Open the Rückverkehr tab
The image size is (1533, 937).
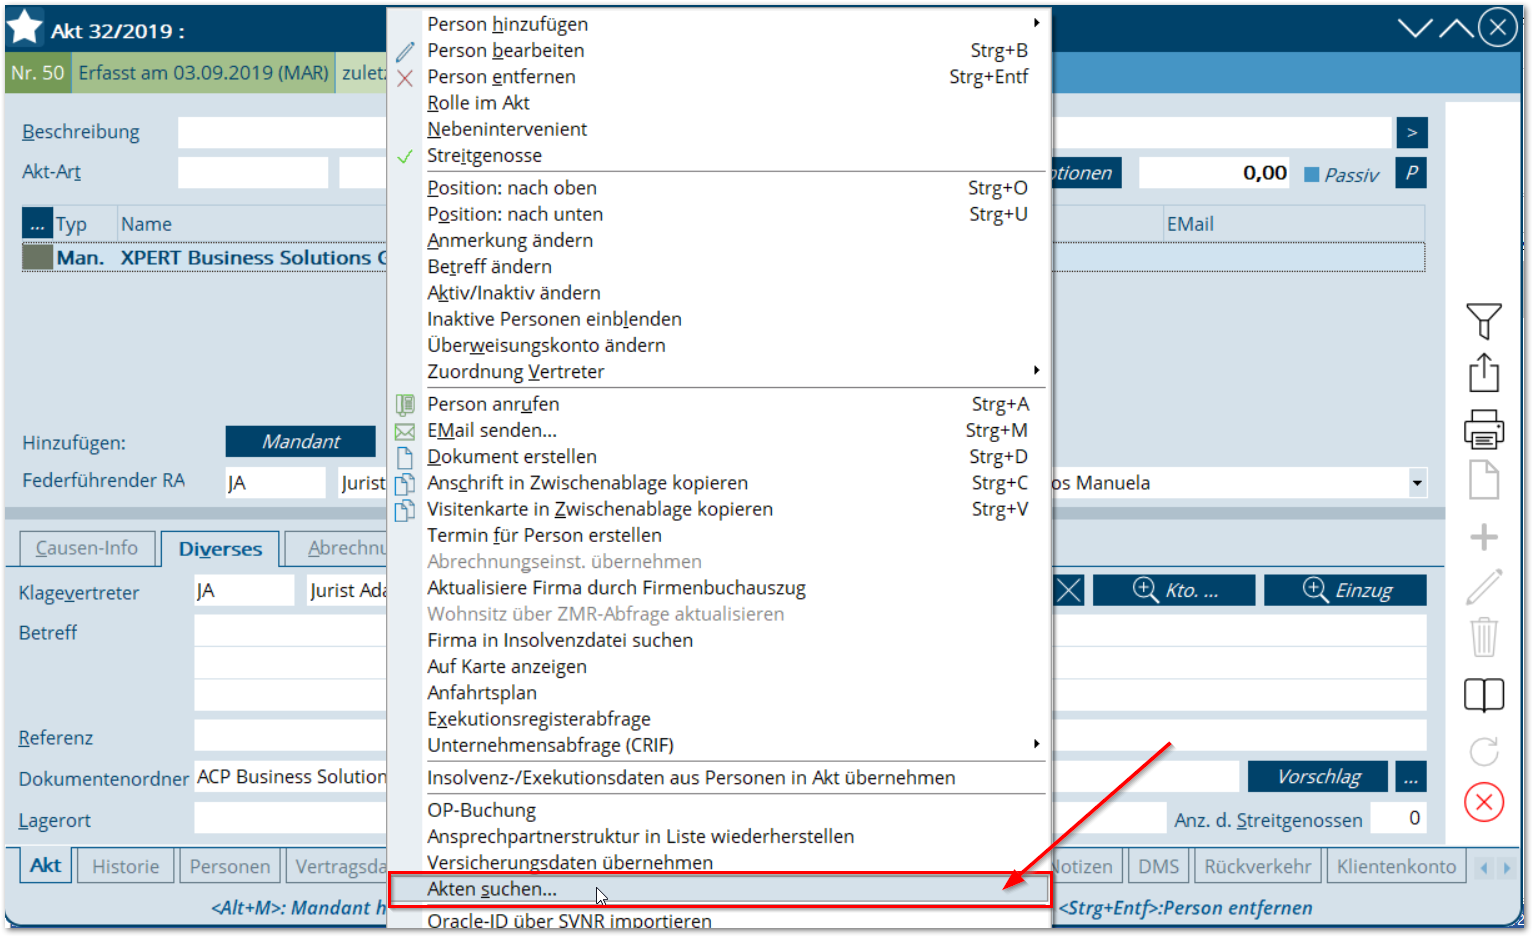pos(1258,867)
